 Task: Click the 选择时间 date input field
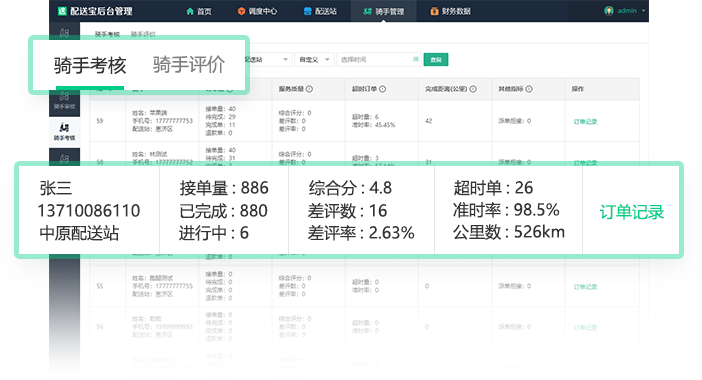click(379, 60)
